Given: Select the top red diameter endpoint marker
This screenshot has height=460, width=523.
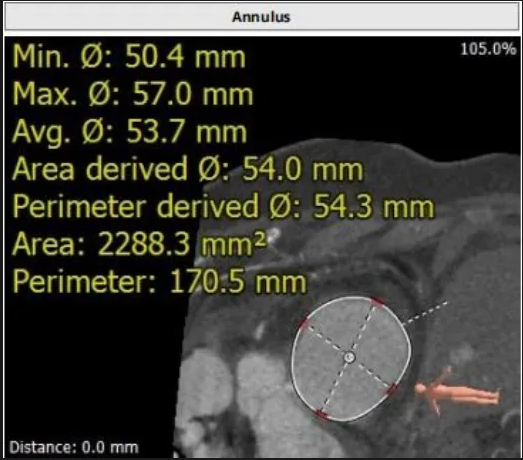Looking at the screenshot, I should click(378, 301).
